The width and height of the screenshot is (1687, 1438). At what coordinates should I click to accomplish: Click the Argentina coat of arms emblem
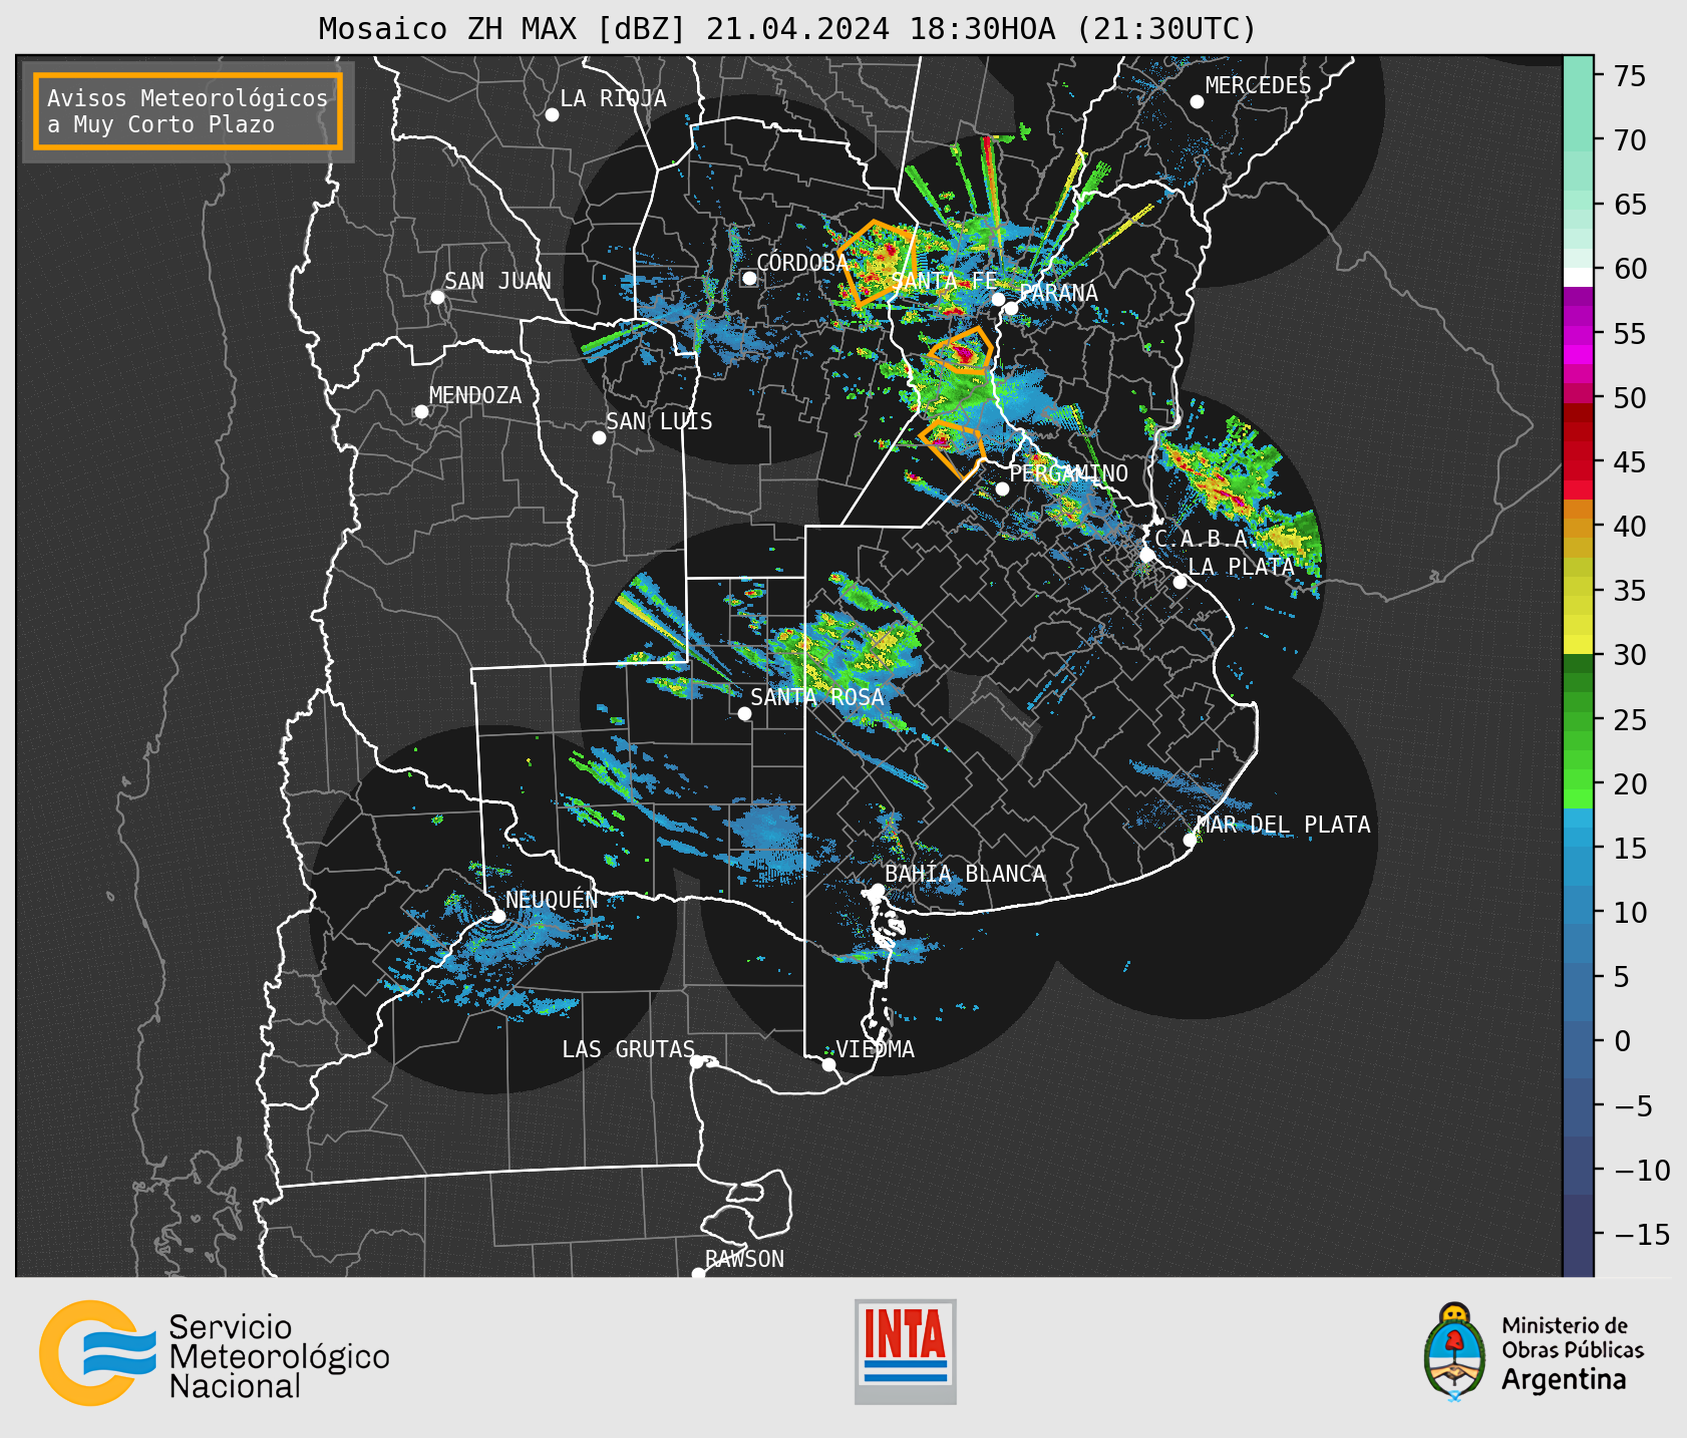(x=1454, y=1351)
